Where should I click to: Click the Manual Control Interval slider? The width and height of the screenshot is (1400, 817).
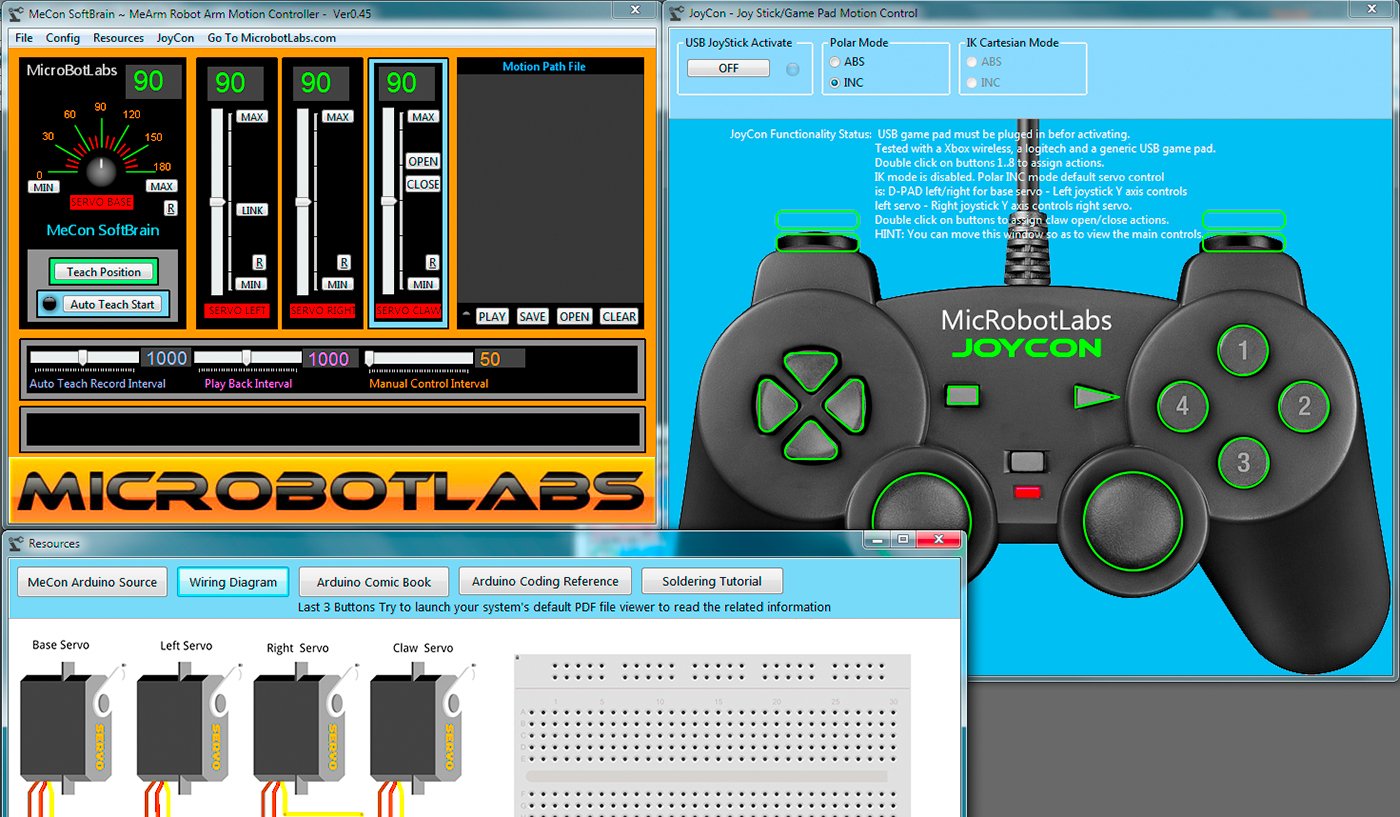pyautogui.click(x=418, y=358)
